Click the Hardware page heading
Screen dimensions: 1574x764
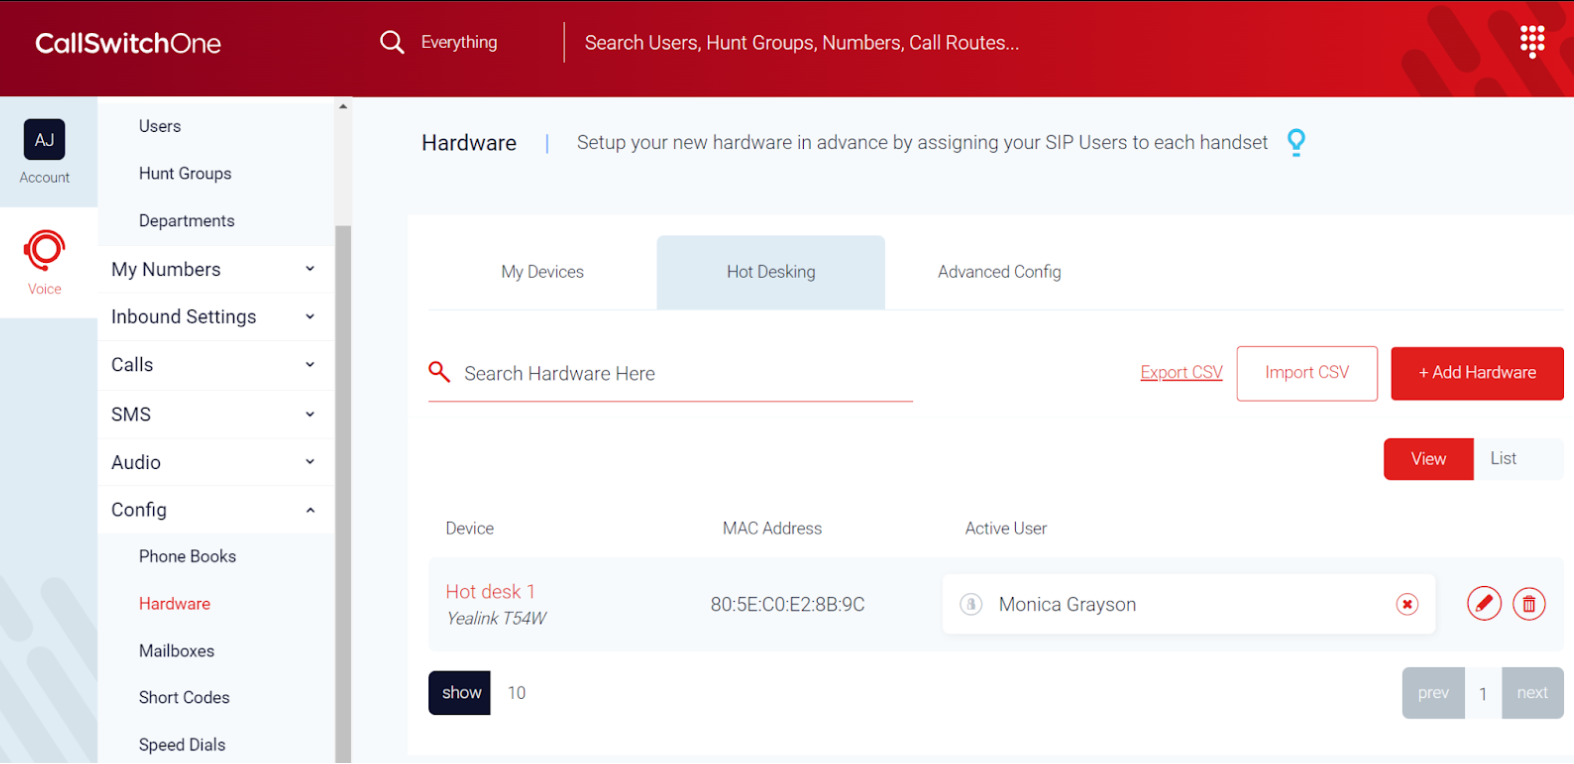469,143
